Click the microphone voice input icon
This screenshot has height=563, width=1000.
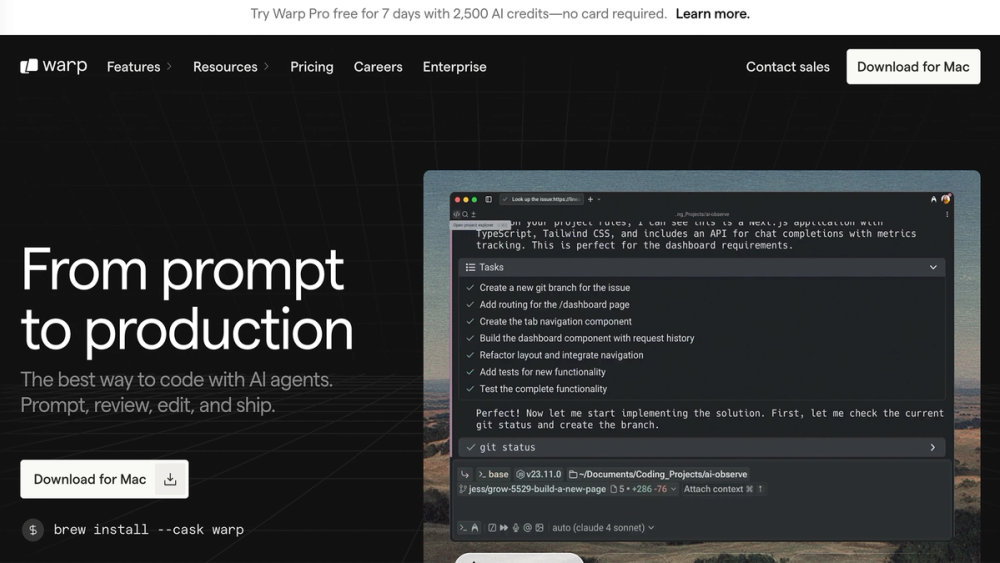tap(516, 528)
